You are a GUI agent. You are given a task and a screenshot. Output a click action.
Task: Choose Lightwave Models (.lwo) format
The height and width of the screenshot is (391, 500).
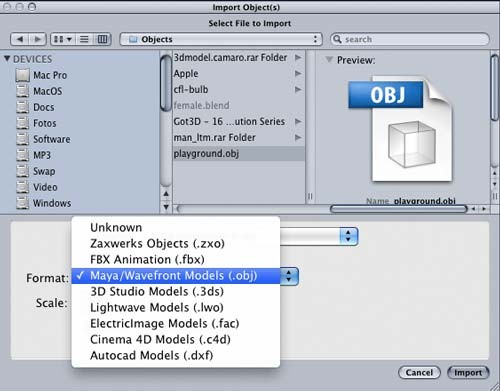tap(176, 307)
